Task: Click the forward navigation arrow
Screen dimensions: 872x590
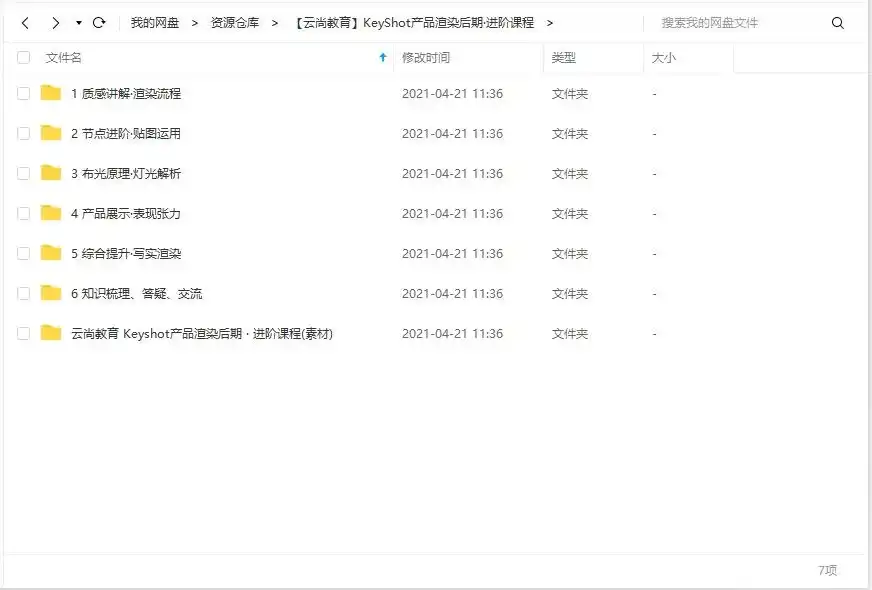Action: tap(56, 21)
